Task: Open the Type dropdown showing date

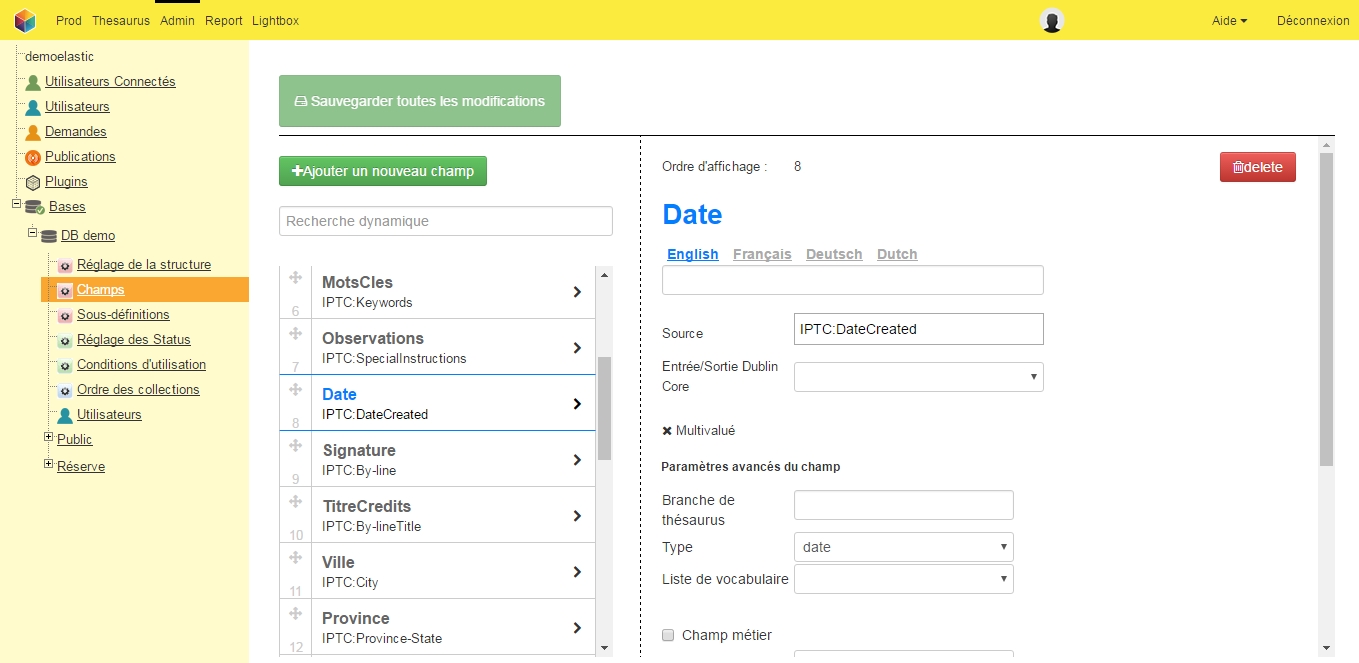Action: point(903,547)
